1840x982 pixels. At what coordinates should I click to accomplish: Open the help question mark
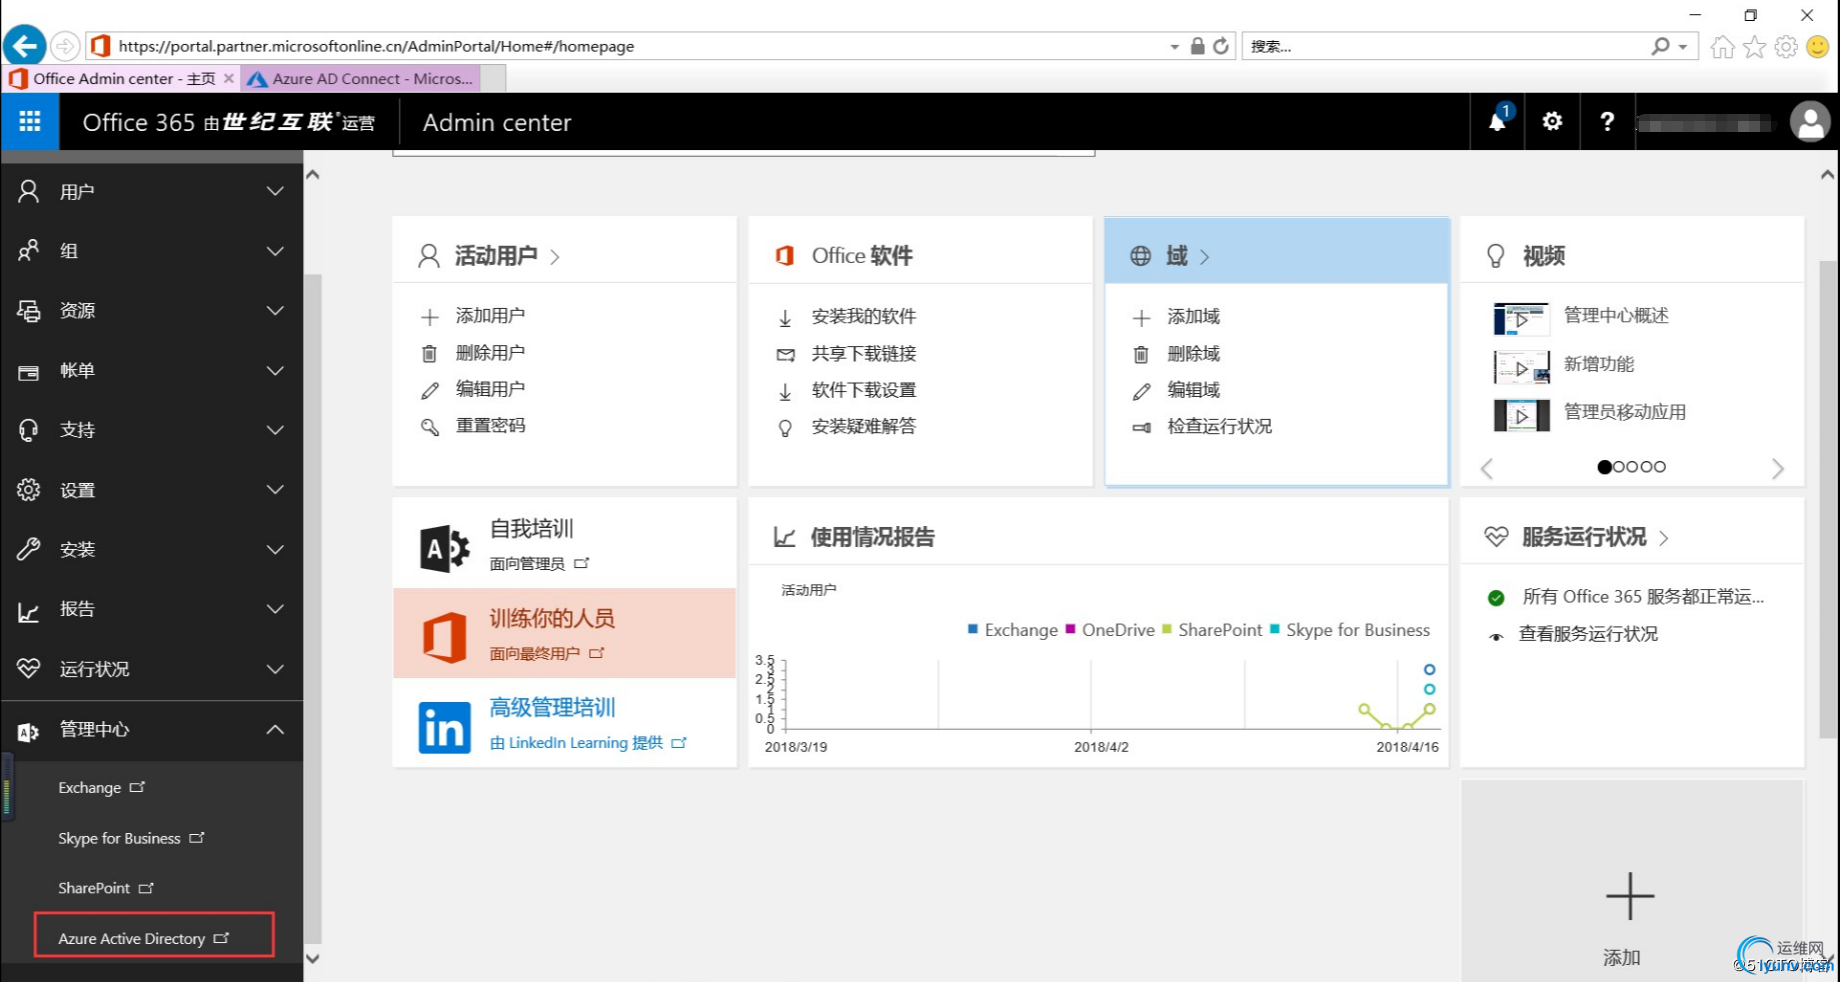coord(1607,122)
